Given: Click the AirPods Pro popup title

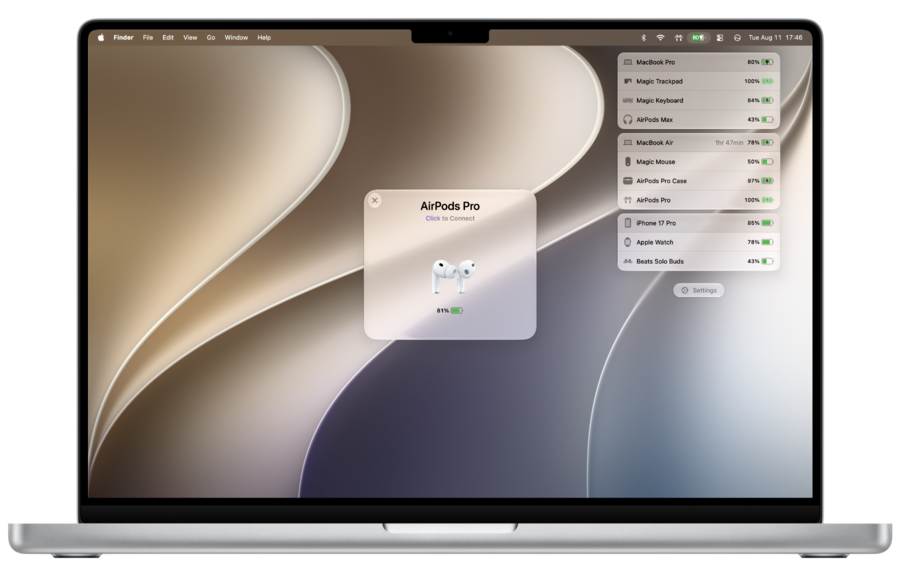Looking at the screenshot, I should pyautogui.click(x=450, y=206).
